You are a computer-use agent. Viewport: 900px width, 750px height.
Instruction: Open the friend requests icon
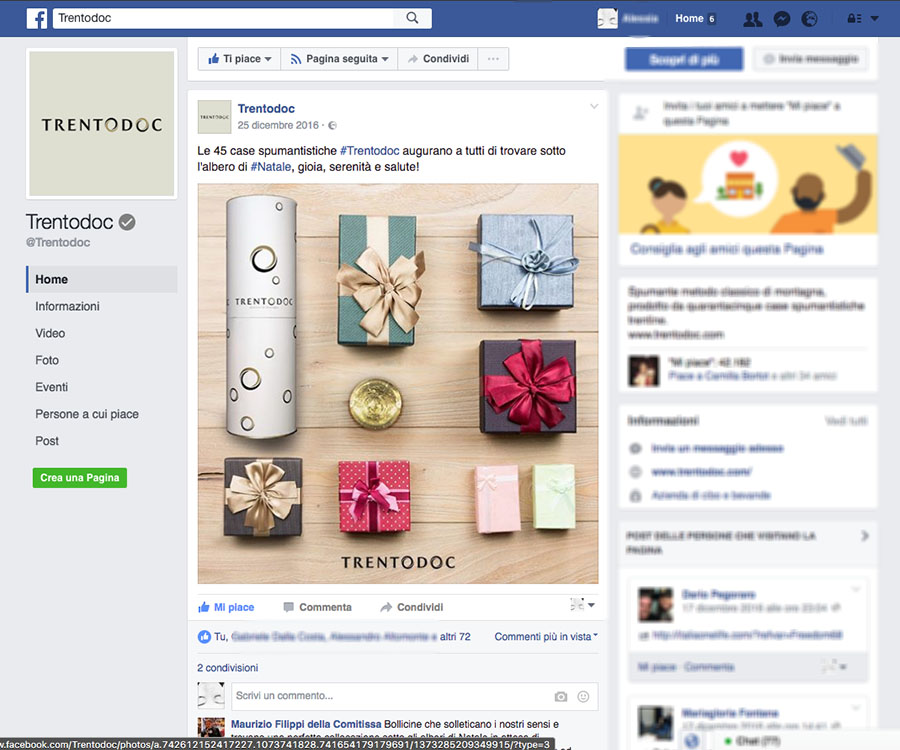coord(752,19)
